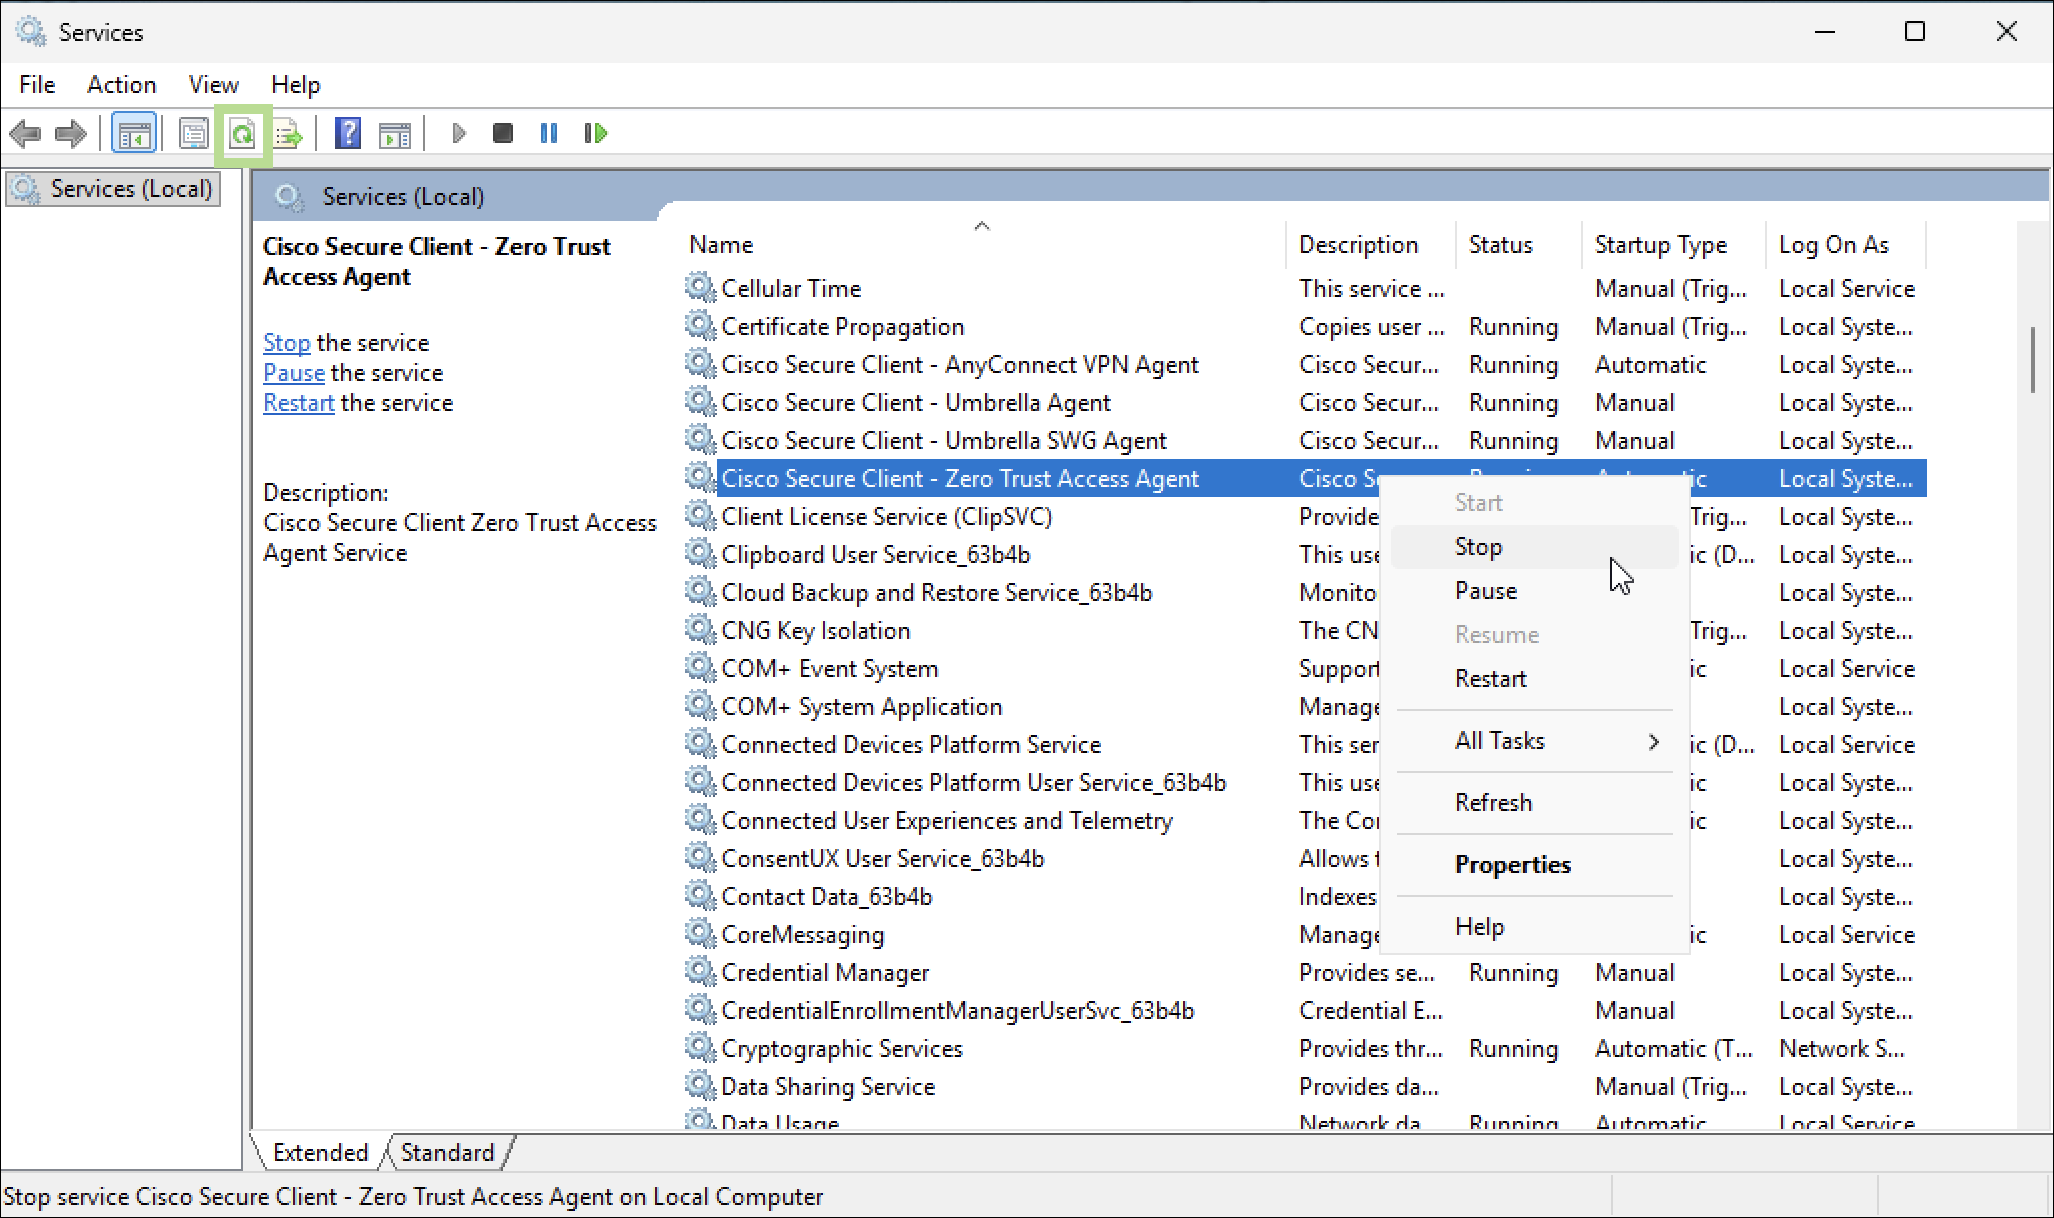Toggle the Show/Hide Console Tree icon

[x=134, y=133]
